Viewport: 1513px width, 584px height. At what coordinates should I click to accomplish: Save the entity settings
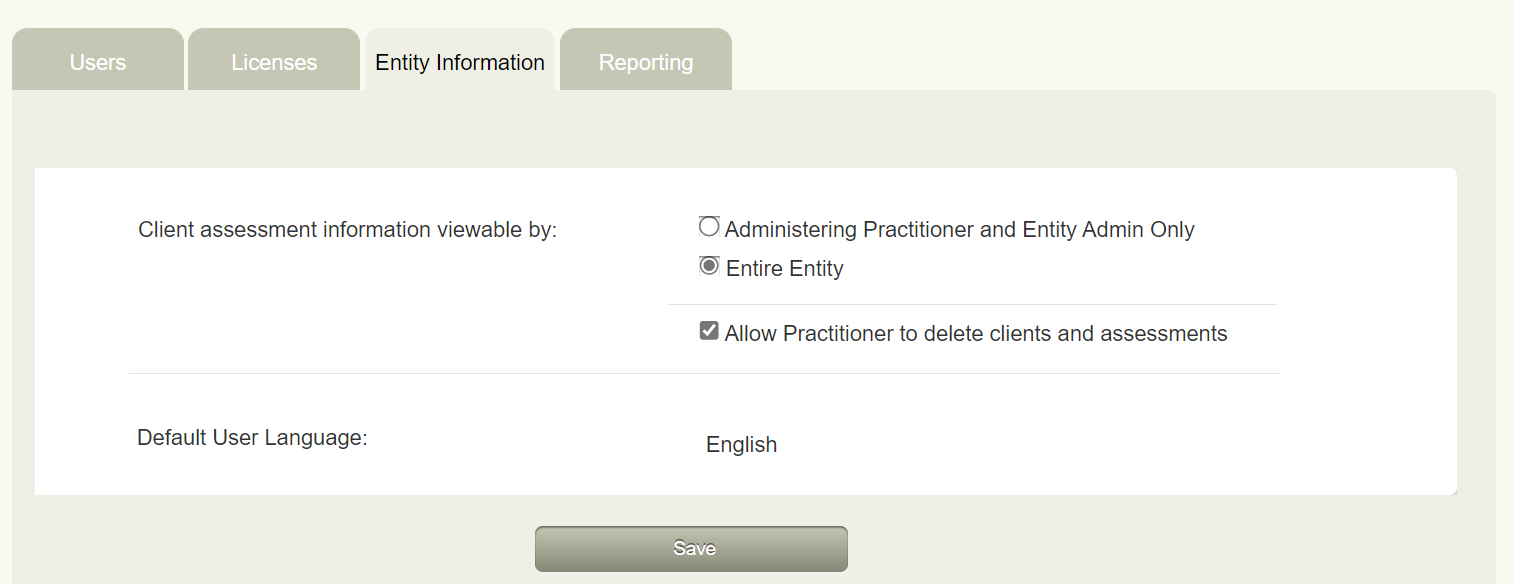point(691,548)
